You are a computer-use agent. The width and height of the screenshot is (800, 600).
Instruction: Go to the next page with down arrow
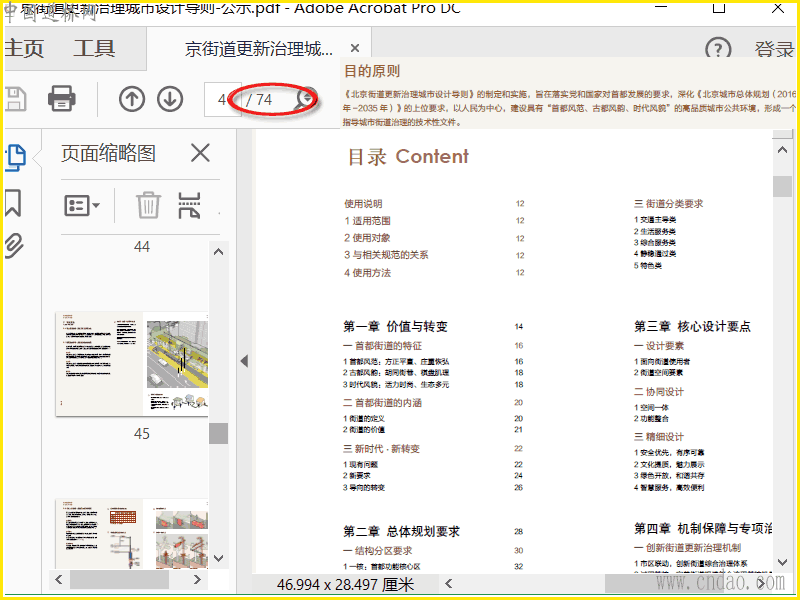(170, 99)
